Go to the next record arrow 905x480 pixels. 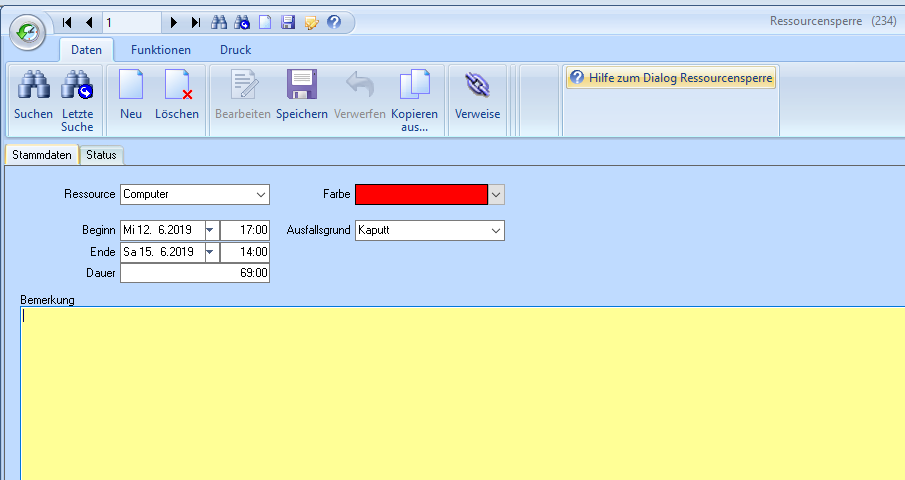[174, 22]
